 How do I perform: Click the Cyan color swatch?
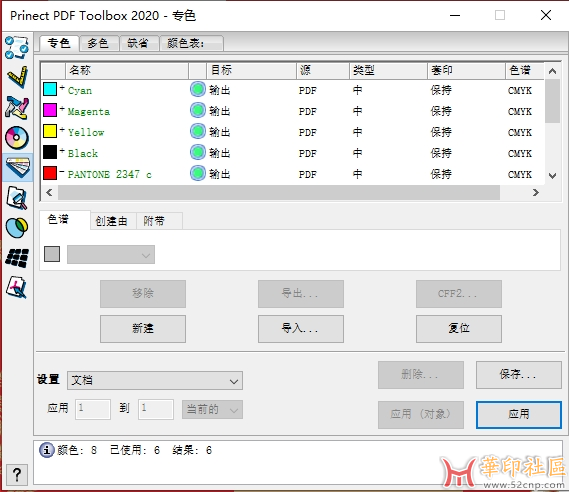click(50, 89)
